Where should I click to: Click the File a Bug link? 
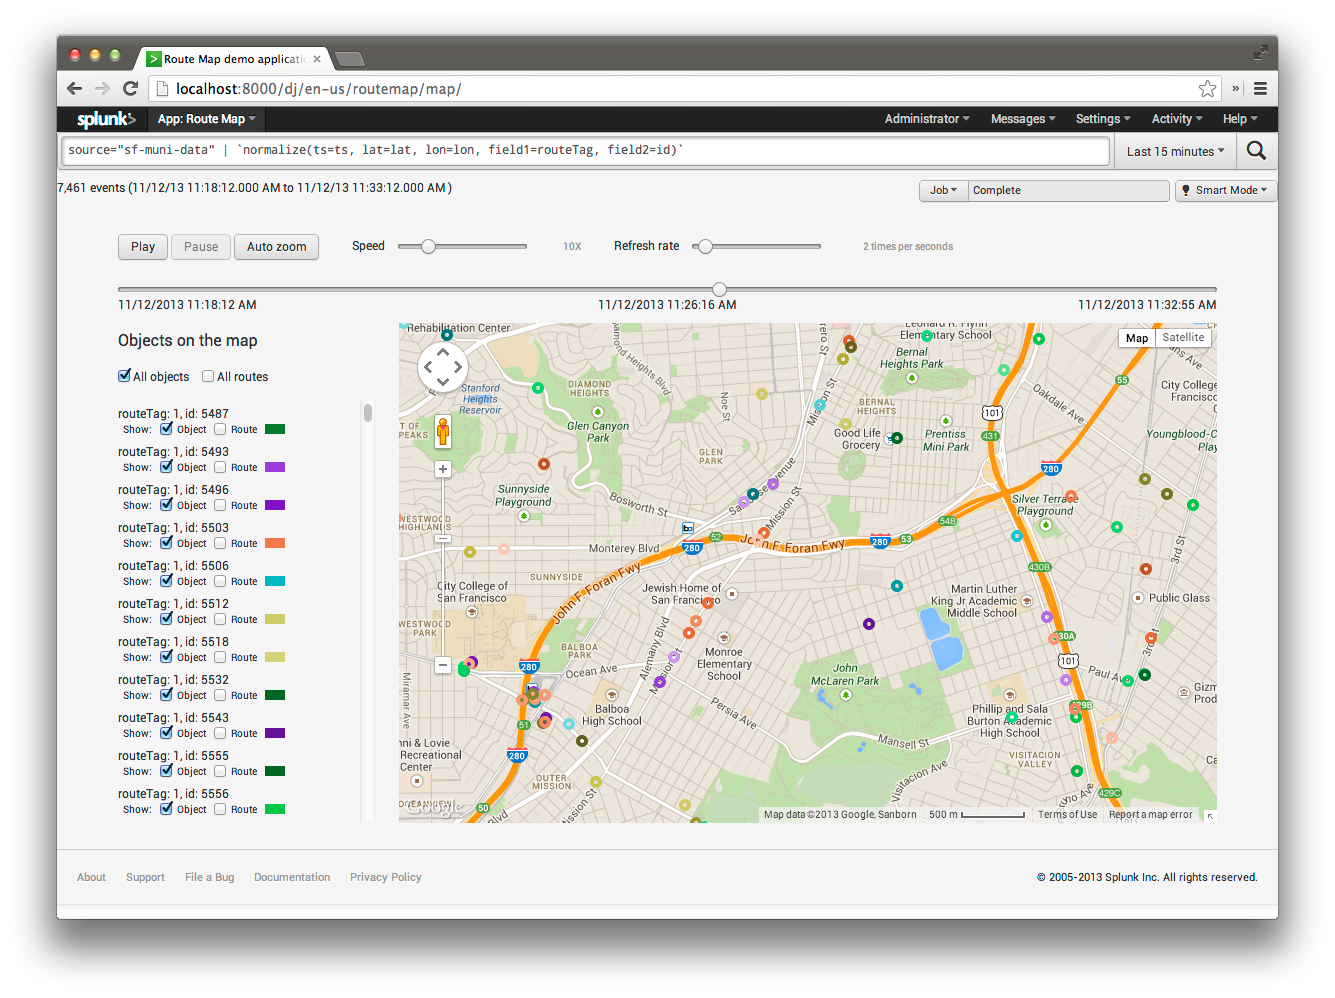(x=210, y=877)
